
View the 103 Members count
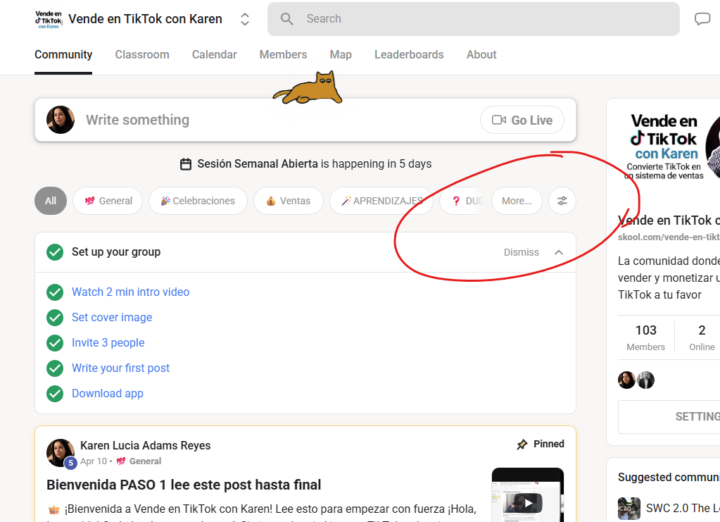[x=646, y=337]
